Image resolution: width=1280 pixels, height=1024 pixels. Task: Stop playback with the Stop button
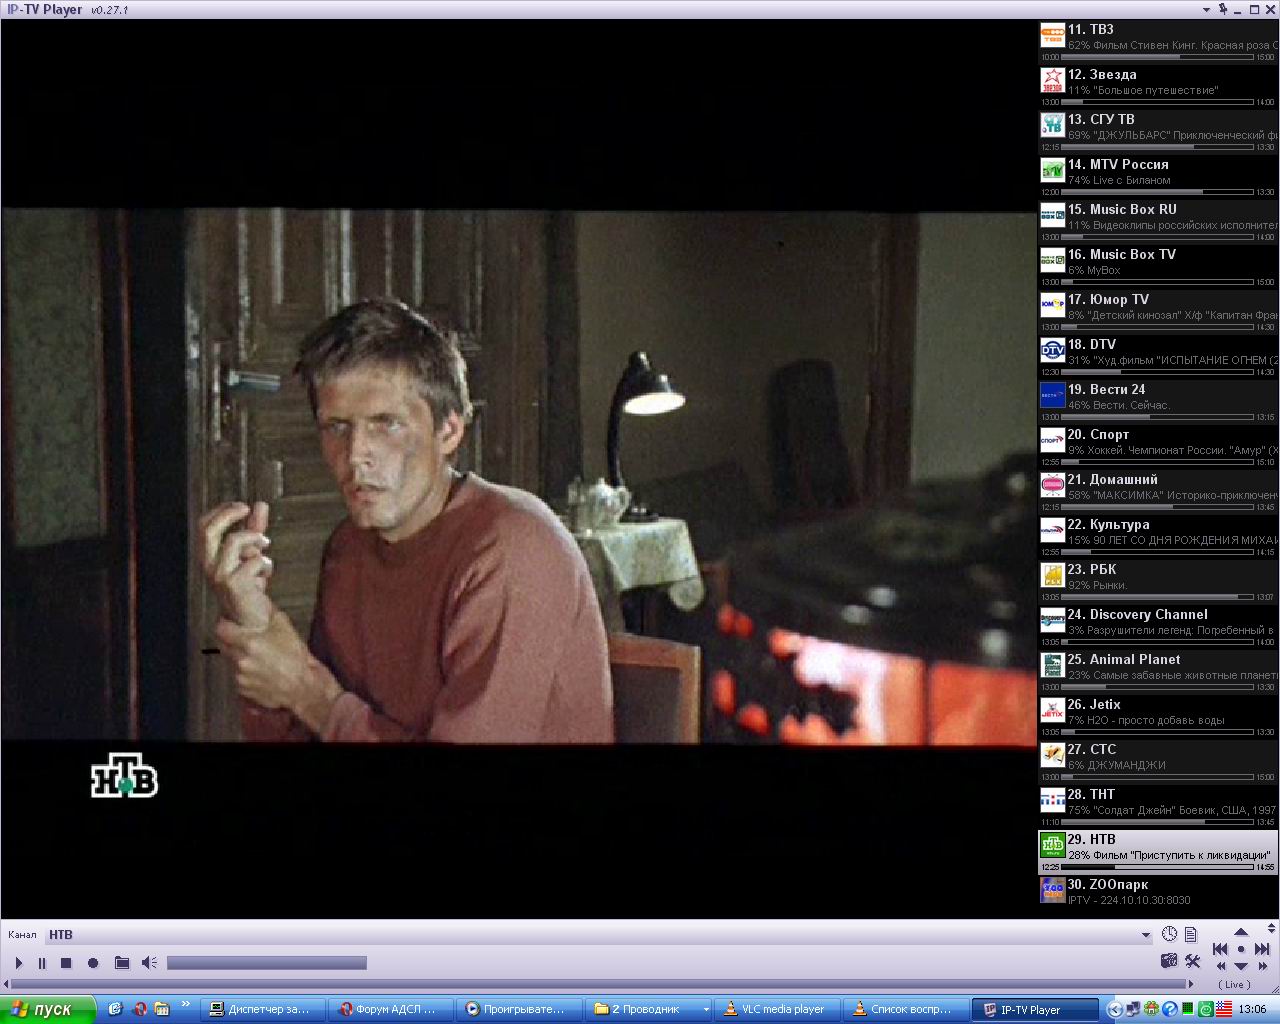(x=66, y=963)
